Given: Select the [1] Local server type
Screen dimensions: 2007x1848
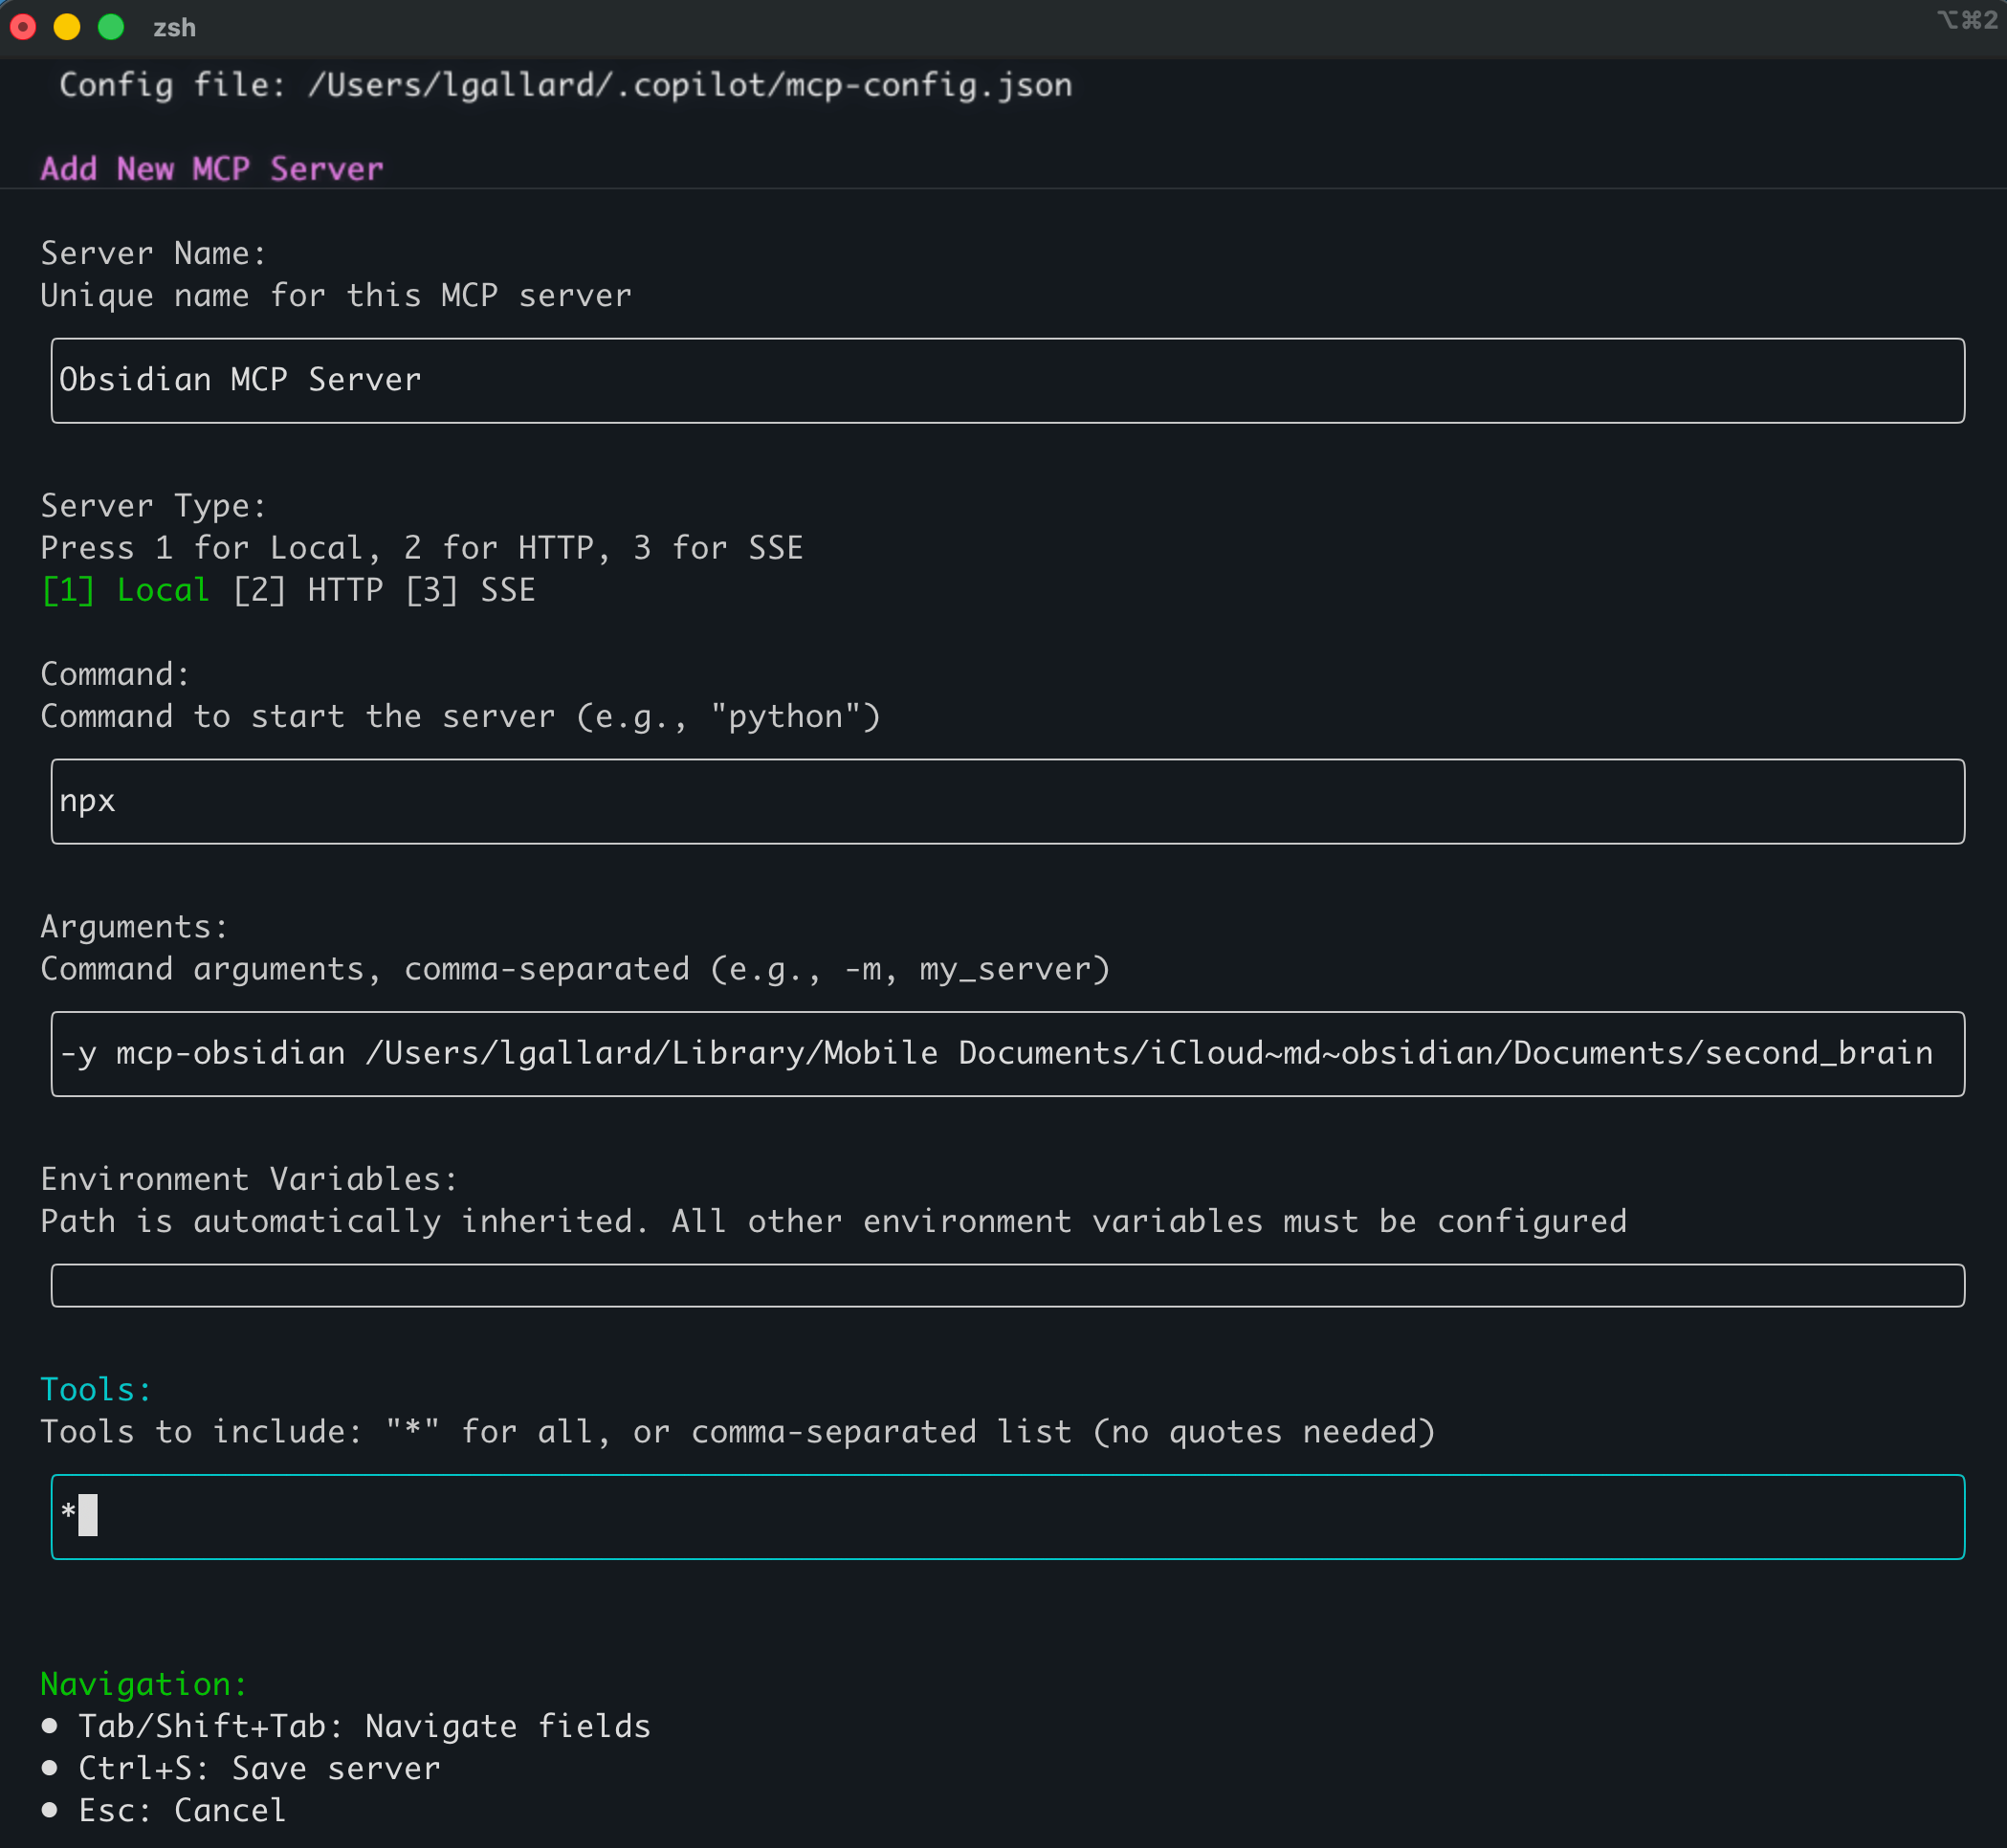Looking at the screenshot, I should 126,590.
